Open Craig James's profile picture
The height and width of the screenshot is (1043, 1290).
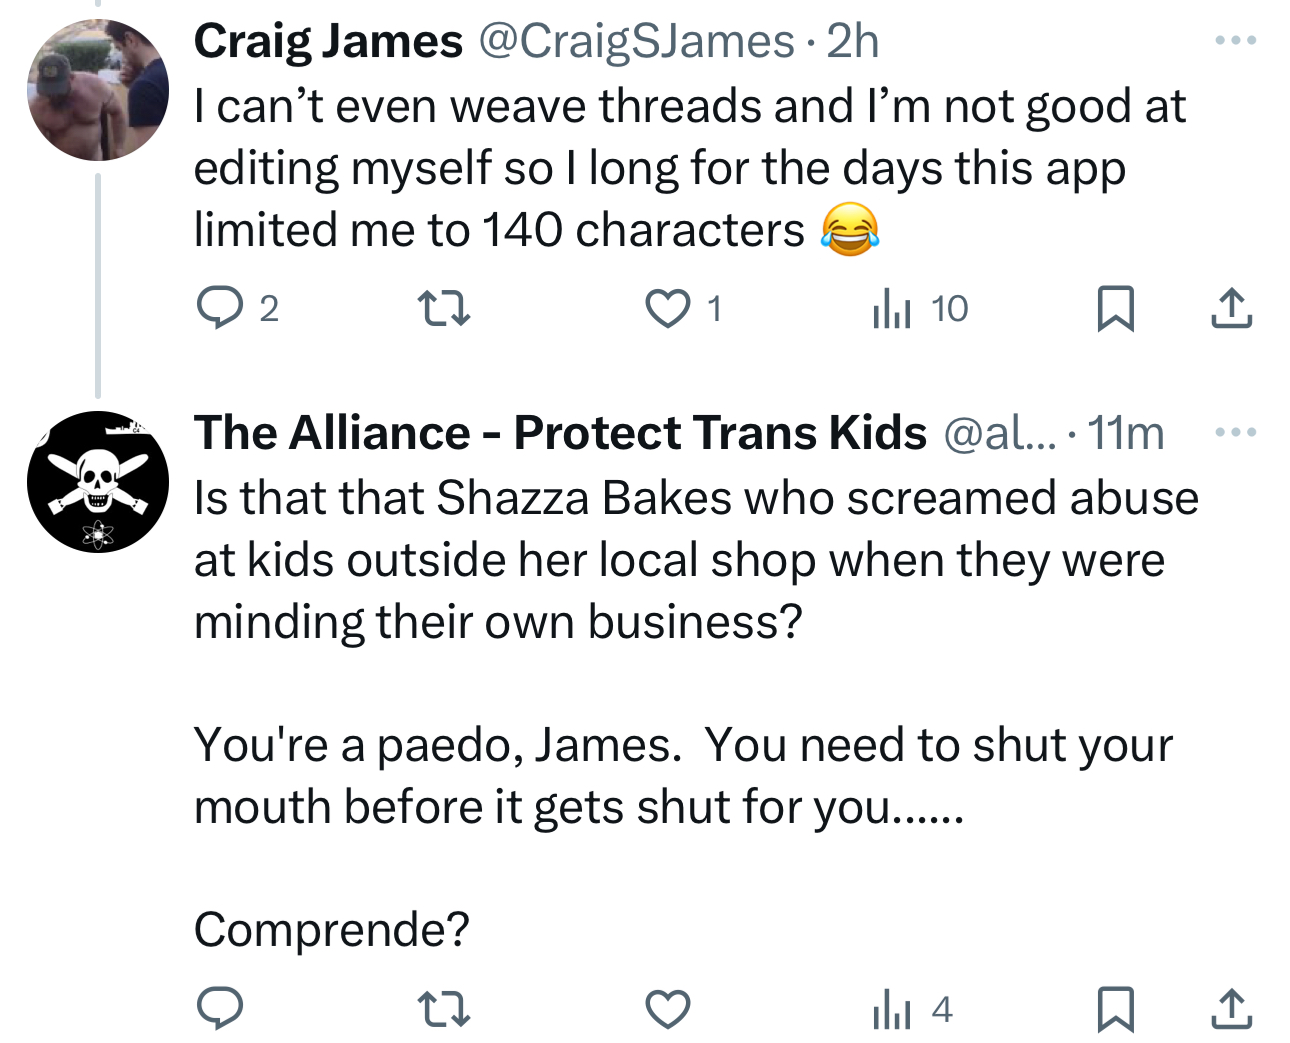tap(98, 90)
